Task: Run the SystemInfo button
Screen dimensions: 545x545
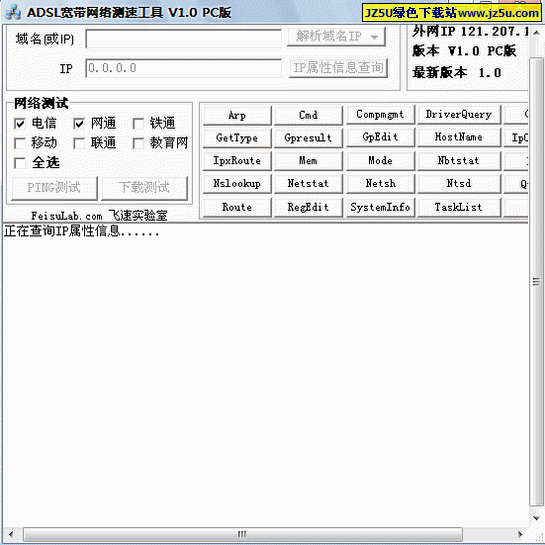Action: tap(380, 208)
